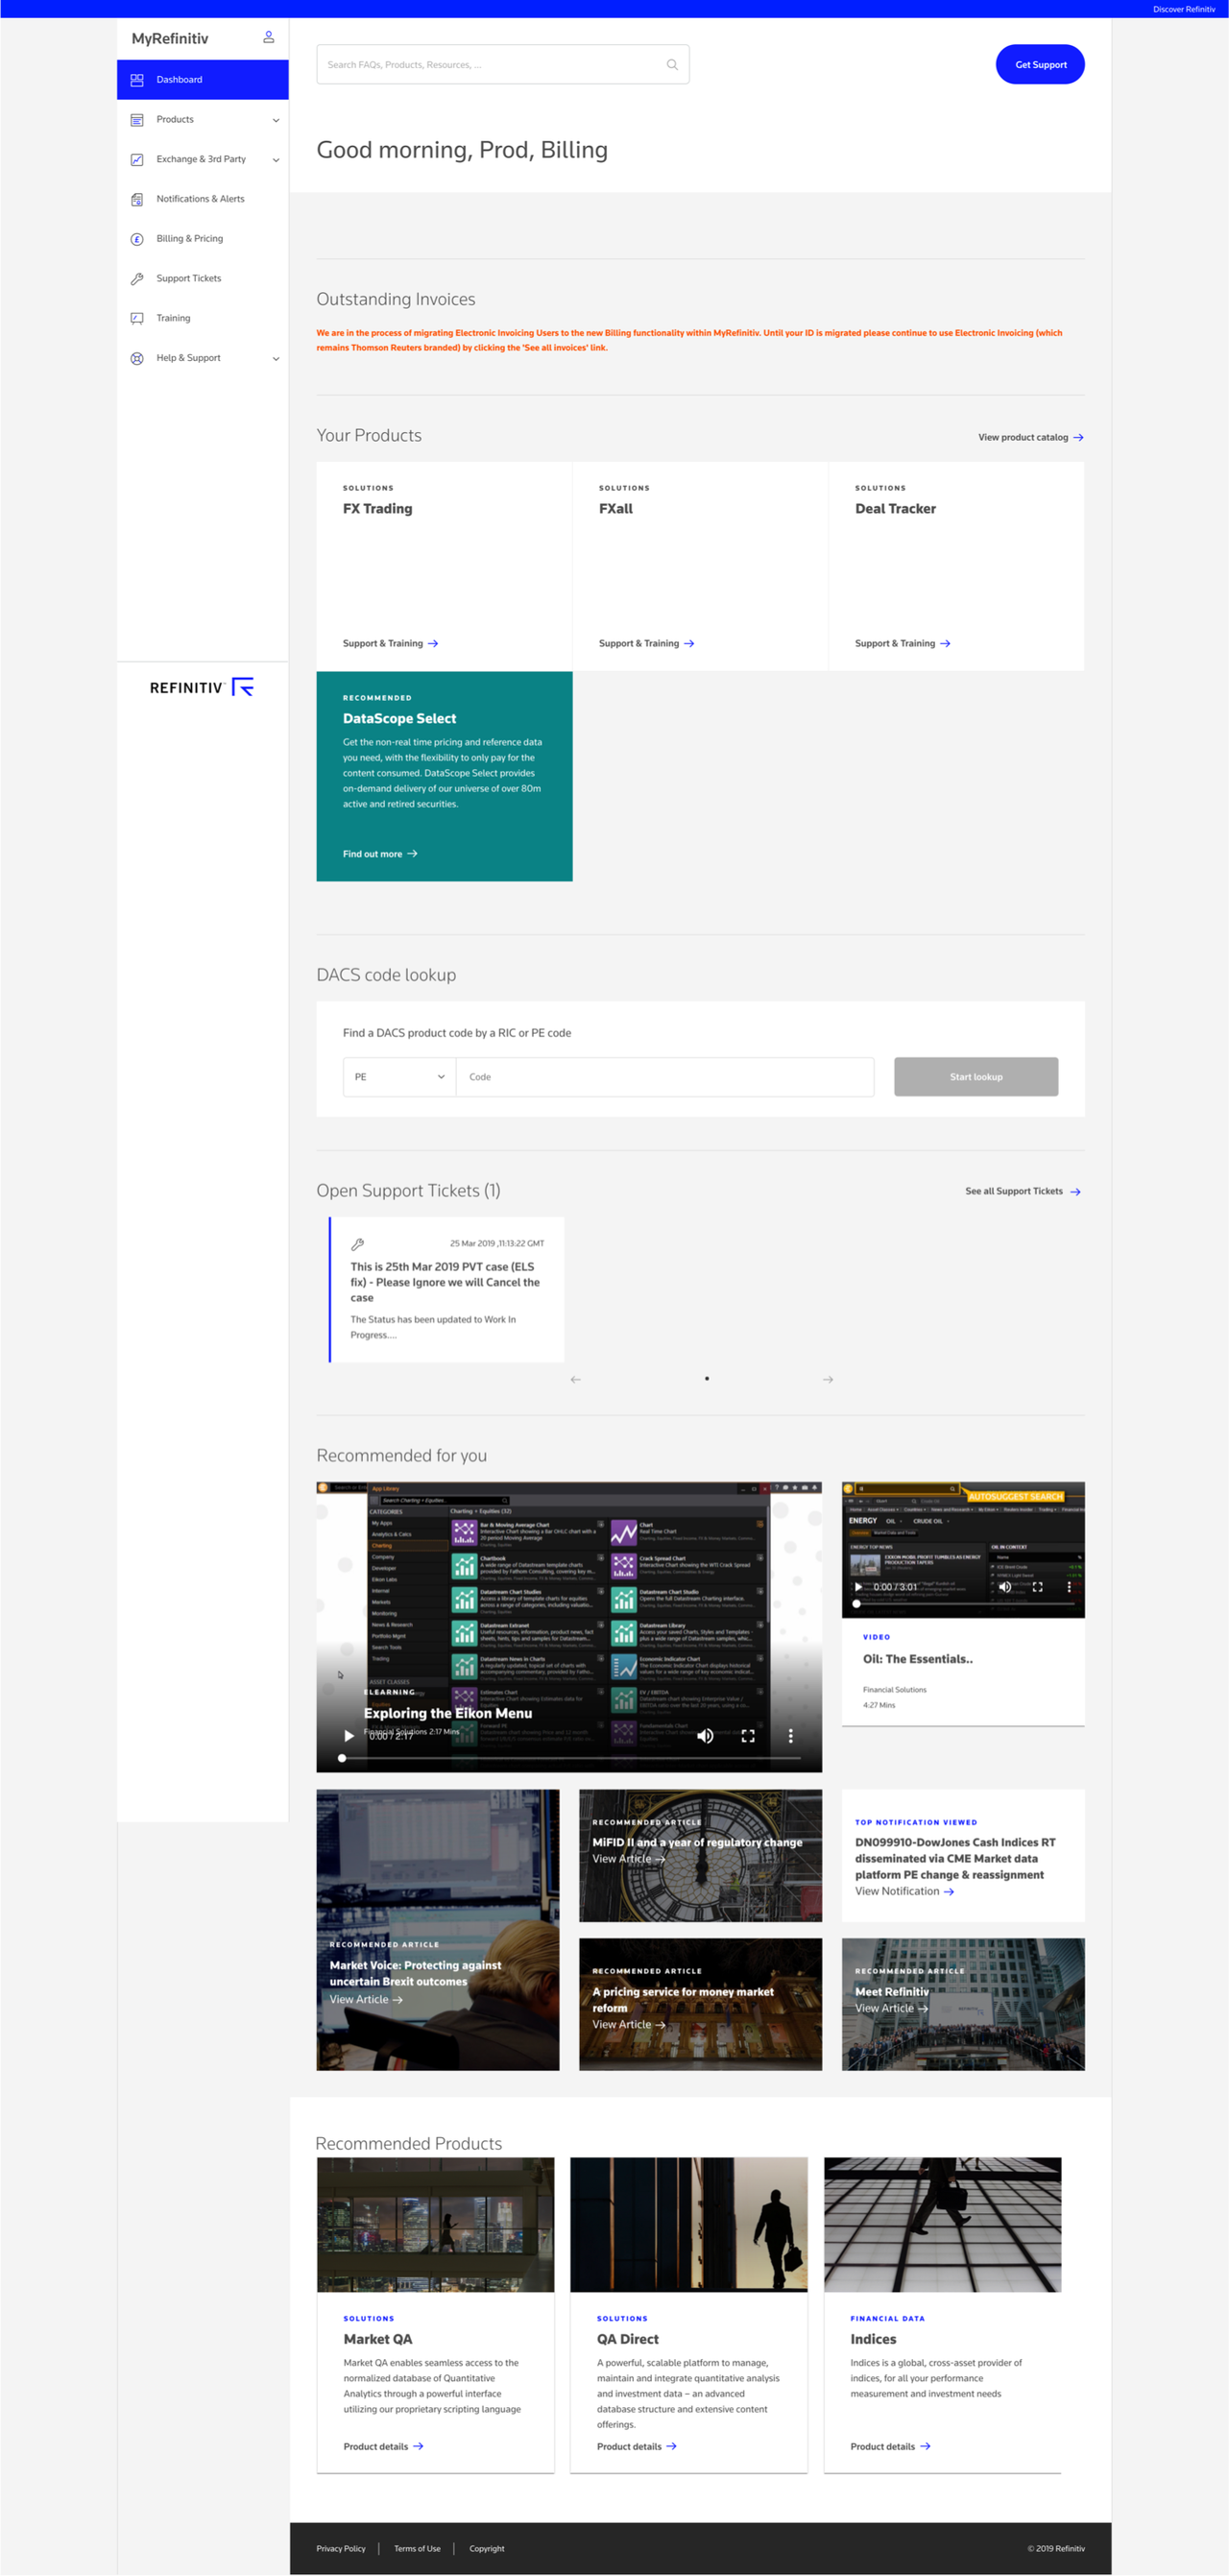Click the Get Support button

[1040, 65]
